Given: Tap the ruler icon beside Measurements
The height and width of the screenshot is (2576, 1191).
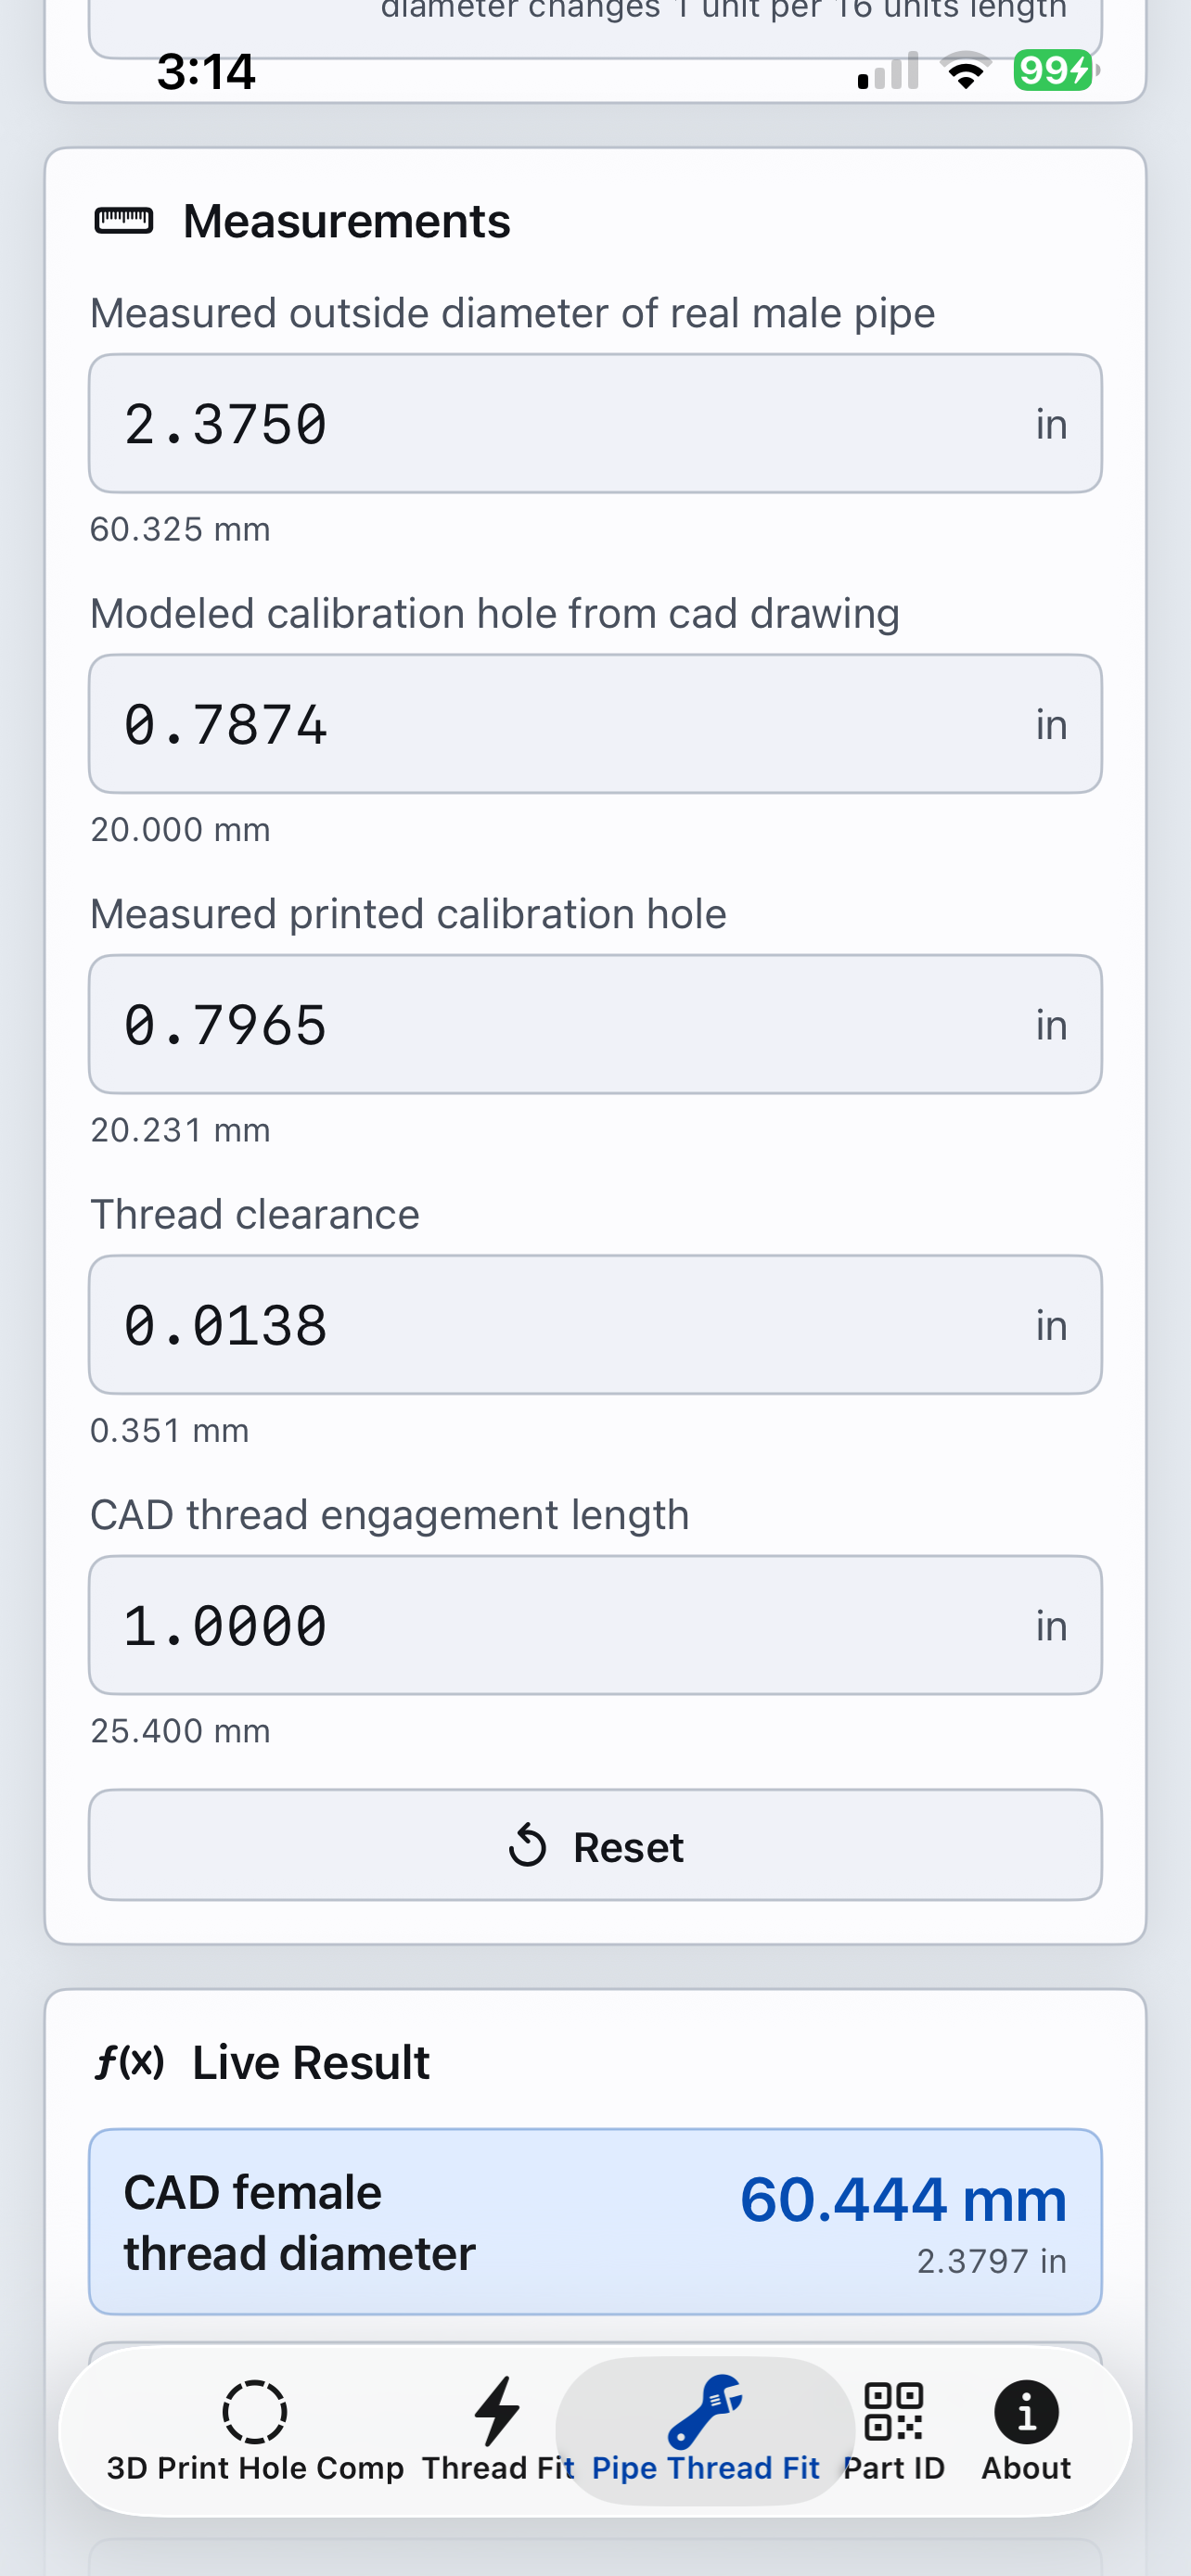Looking at the screenshot, I should (x=124, y=220).
